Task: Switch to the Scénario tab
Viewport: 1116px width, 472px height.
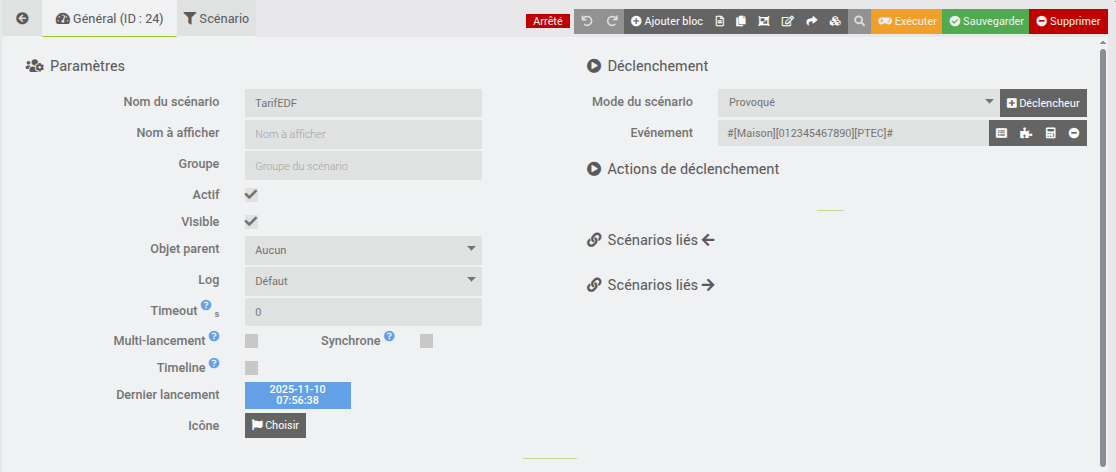Action: click(x=217, y=19)
